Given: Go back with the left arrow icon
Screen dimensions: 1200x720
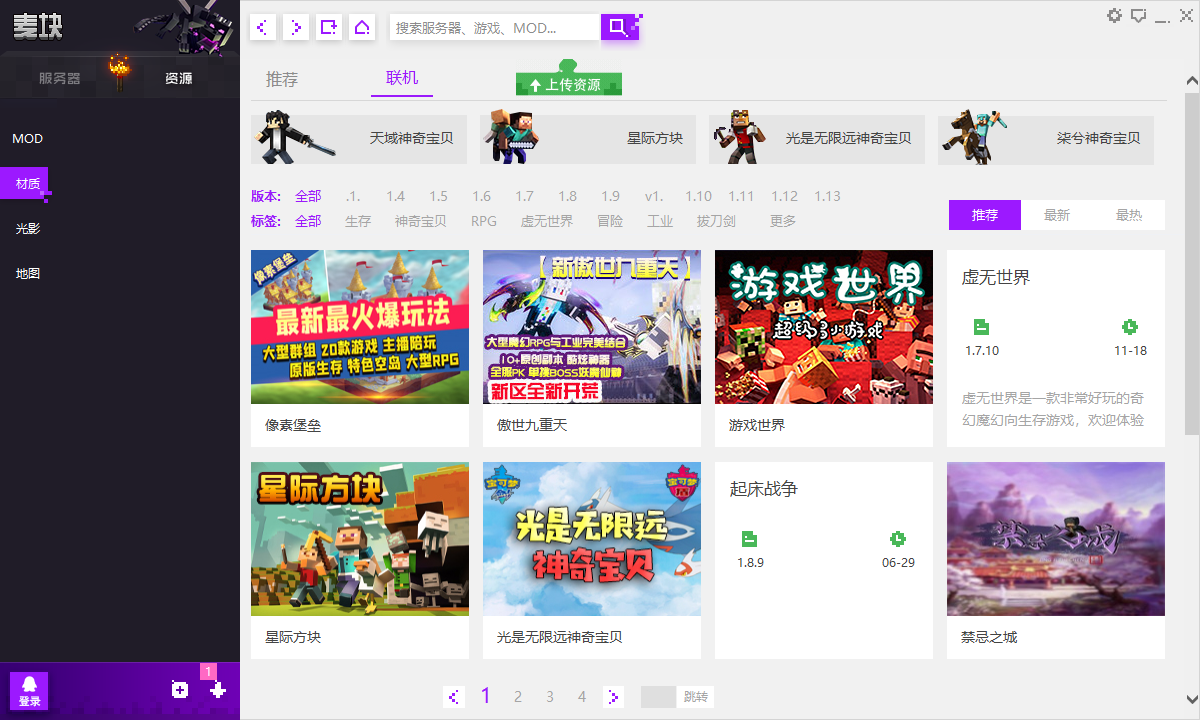Looking at the screenshot, I should pyautogui.click(x=263, y=27).
